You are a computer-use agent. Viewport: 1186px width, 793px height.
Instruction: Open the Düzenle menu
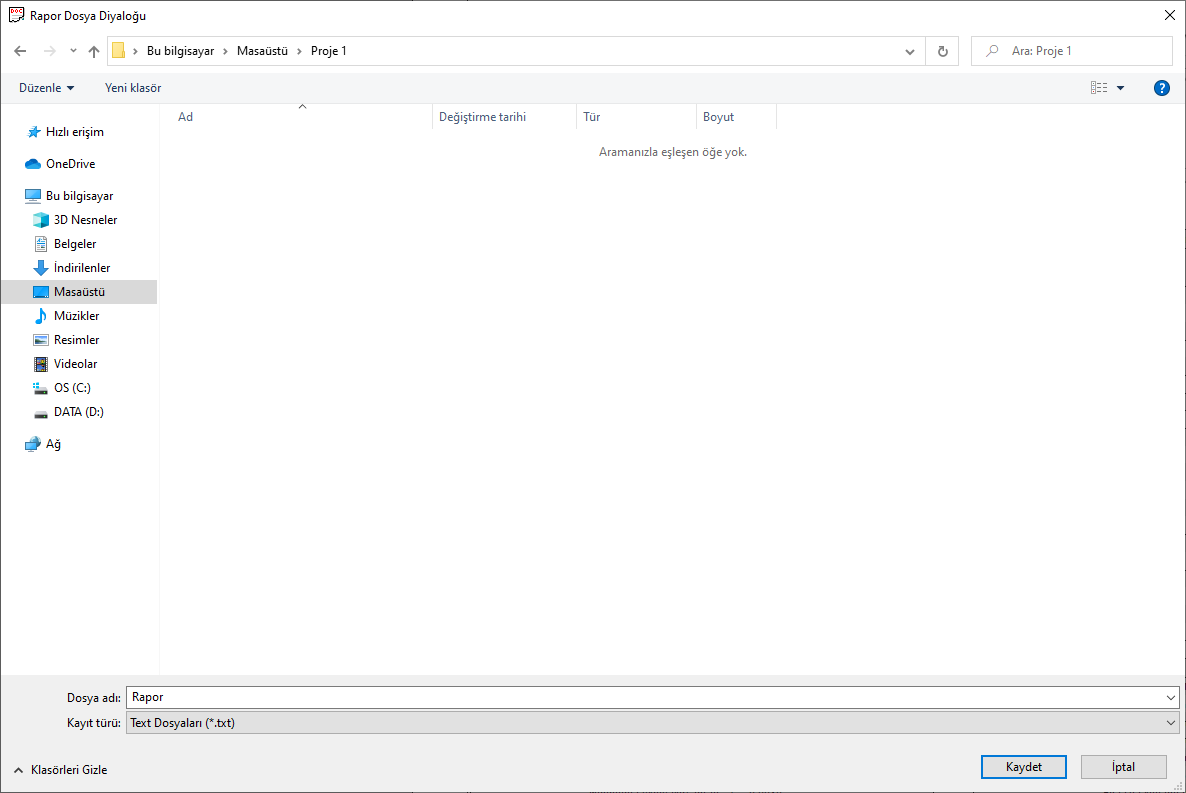point(46,88)
